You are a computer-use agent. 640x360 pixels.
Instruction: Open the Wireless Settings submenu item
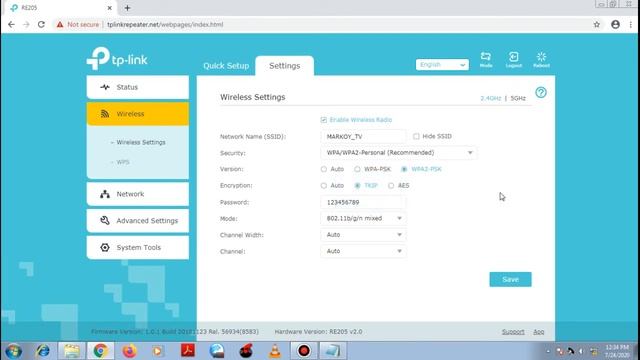click(x=141, y=142)
